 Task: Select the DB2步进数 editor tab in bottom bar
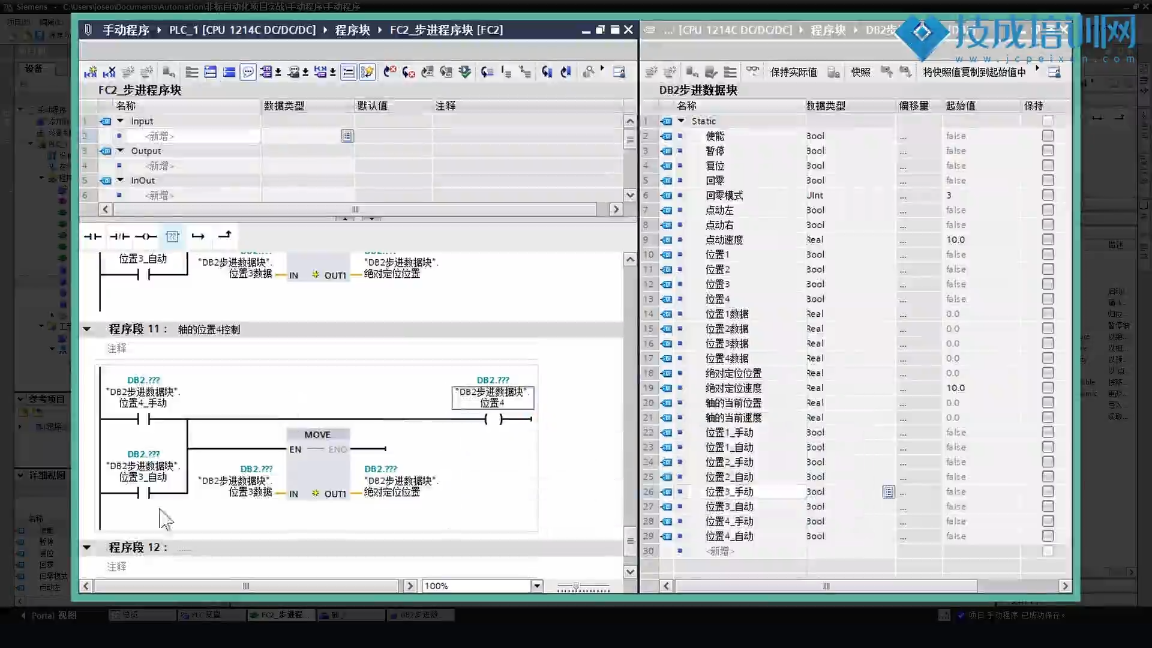tap(420, 615)
